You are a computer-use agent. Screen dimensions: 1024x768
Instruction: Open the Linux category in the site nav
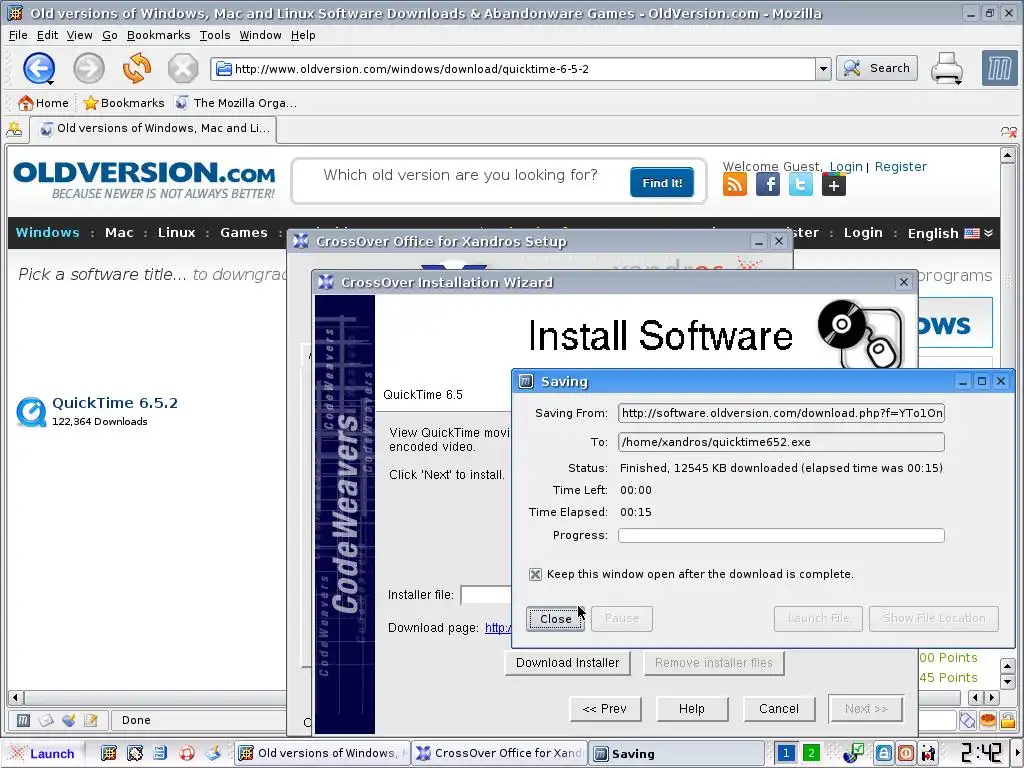(176, 232)
